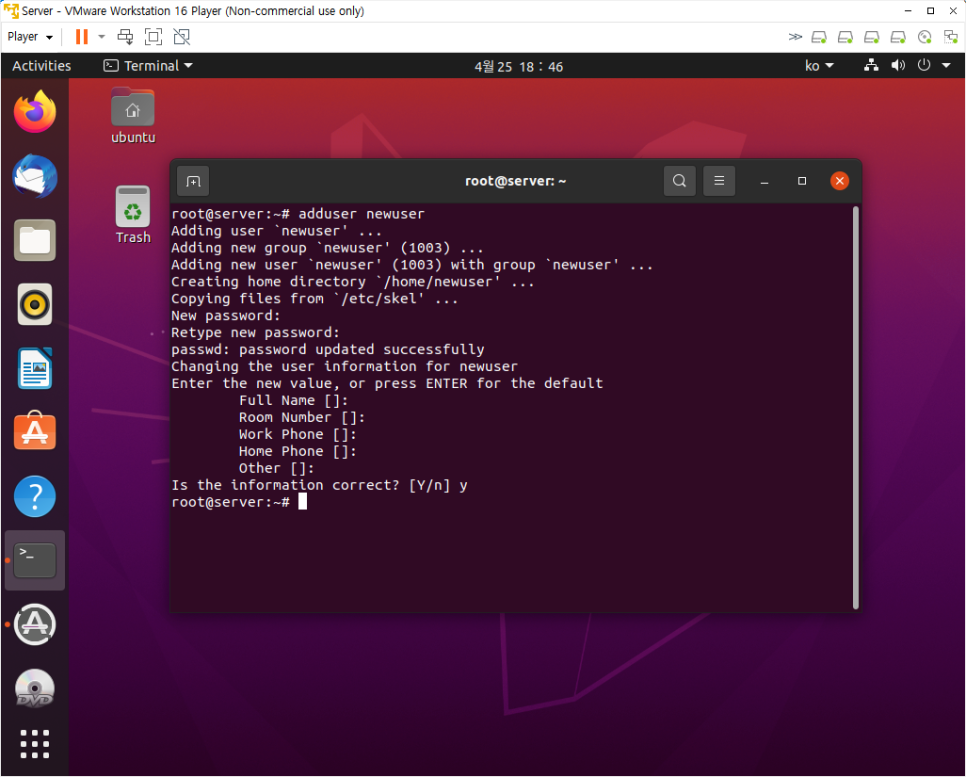
Task: Open the power options arrow beside pause
Action: tap(102, 37)
